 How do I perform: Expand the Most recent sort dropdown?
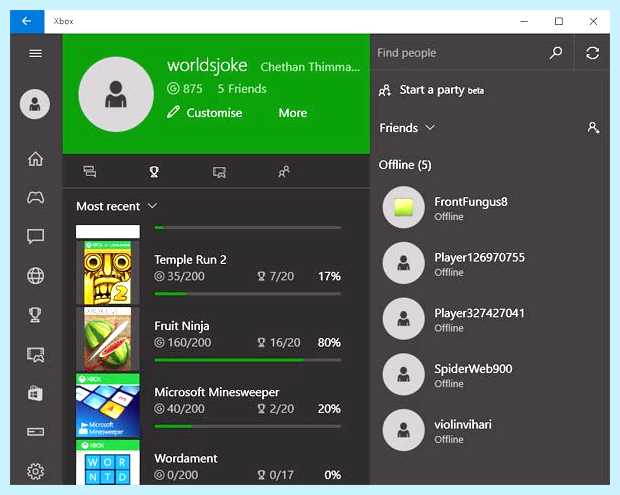click(117, 206)
